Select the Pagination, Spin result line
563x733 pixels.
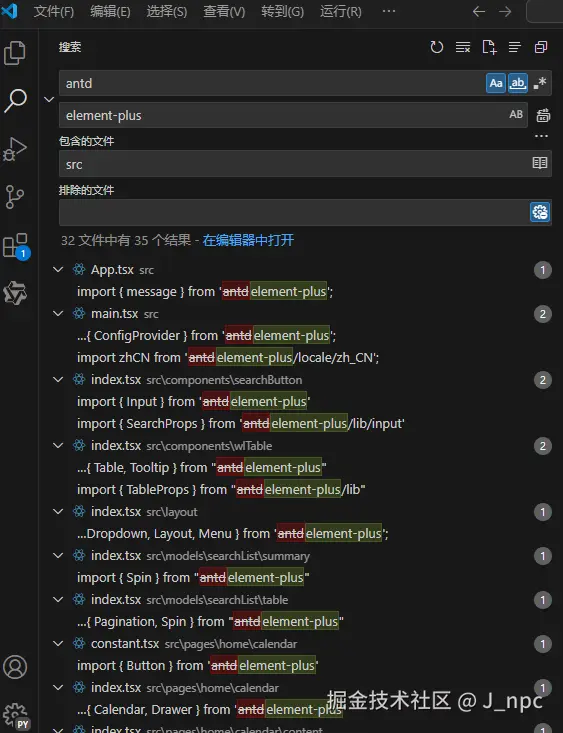[299, 621]
